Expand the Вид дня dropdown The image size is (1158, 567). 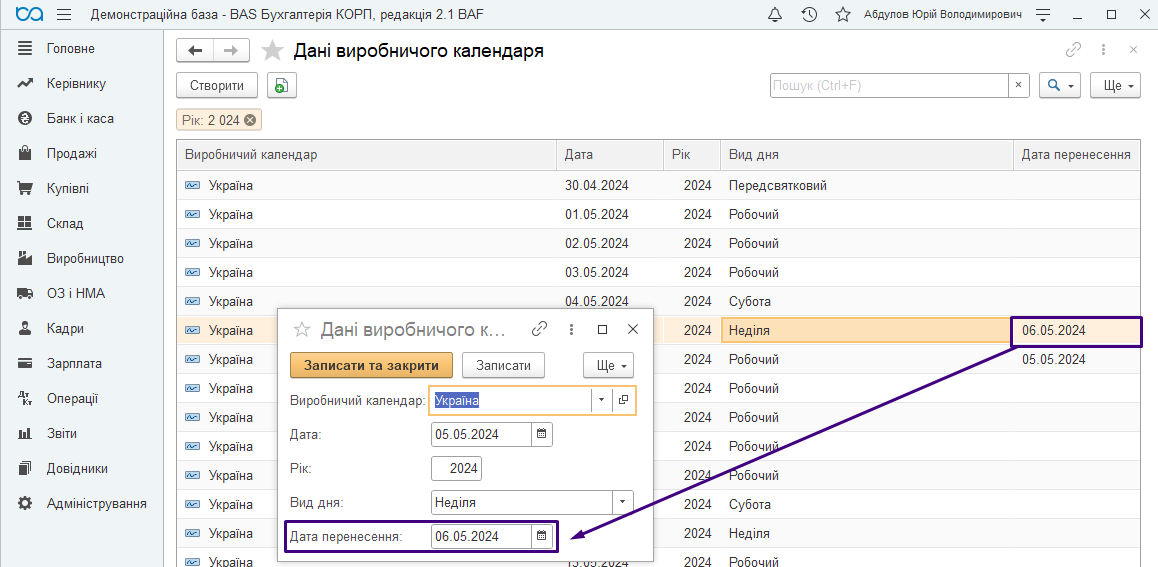point(623,503)
